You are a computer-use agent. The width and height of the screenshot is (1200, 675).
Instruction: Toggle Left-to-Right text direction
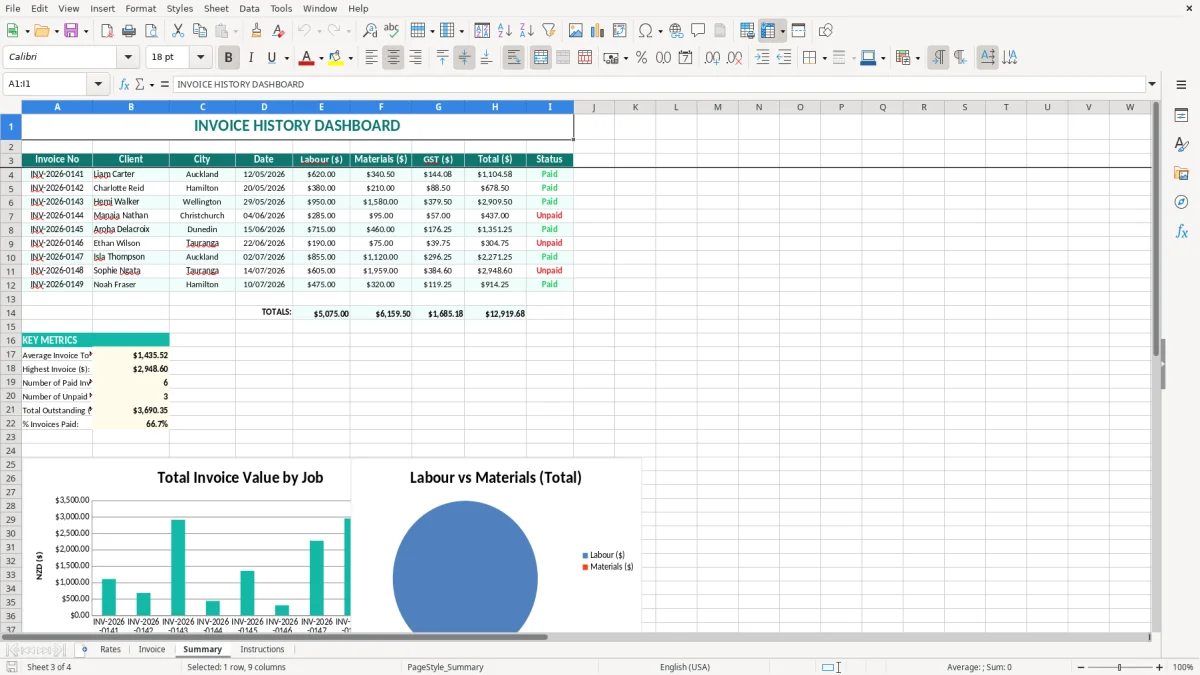[x=938, y=58]
